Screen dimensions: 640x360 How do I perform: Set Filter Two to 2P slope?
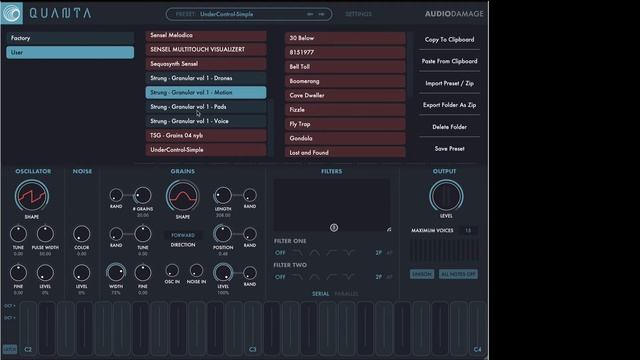(378, 277)
